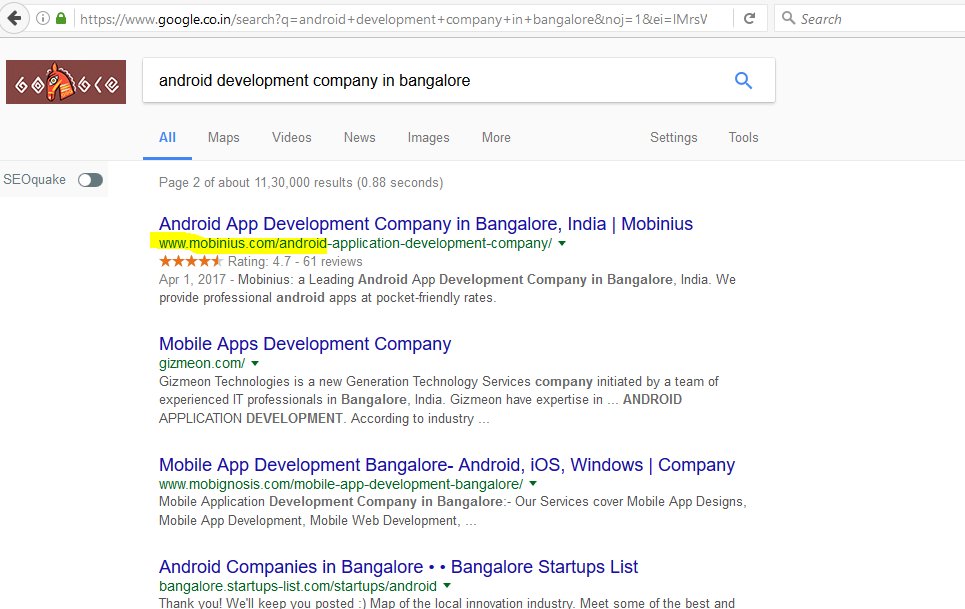Click the green padlock security icon

(x=63, y=17)
